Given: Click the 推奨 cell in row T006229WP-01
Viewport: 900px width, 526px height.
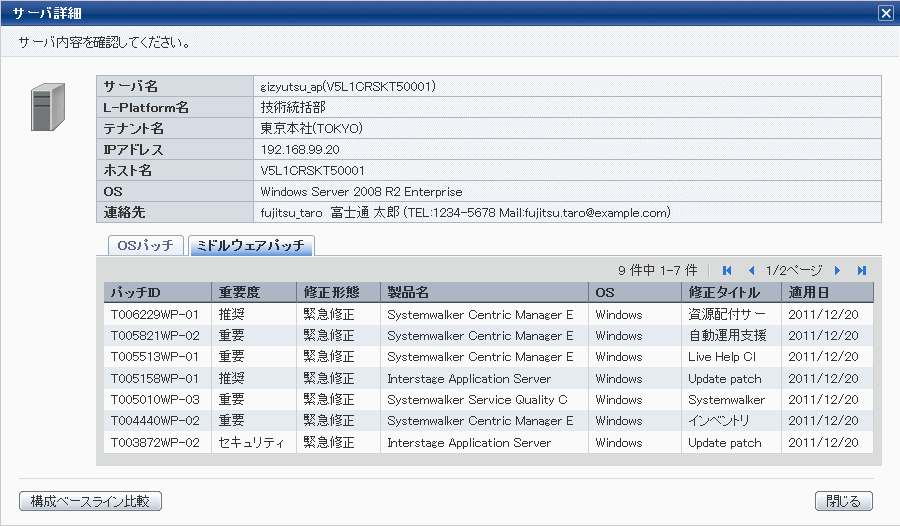Looking at the screenshot, I should (x=231, y=315).
